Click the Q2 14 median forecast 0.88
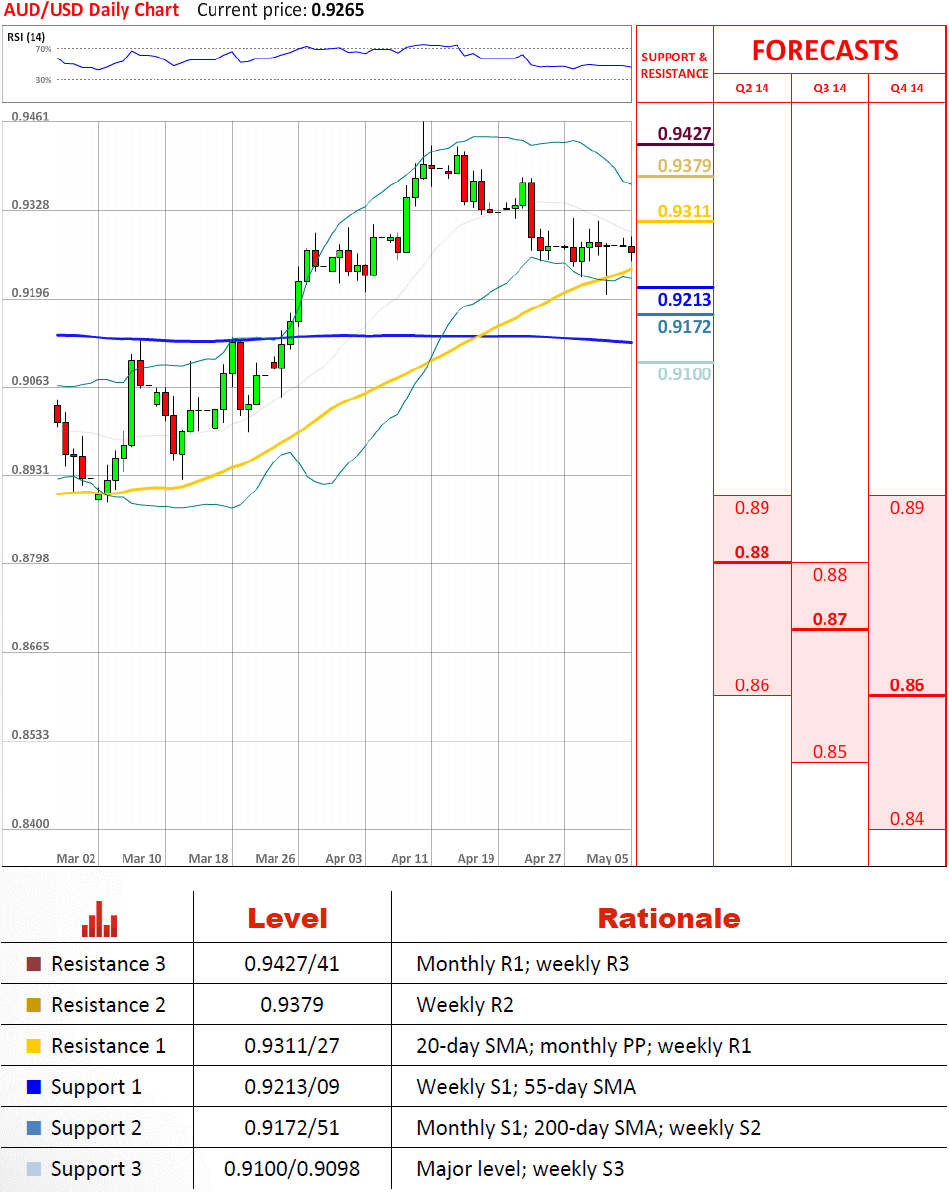Image resolution: width=949 pixels, height=1192 pixels. (x=752, y=552)
